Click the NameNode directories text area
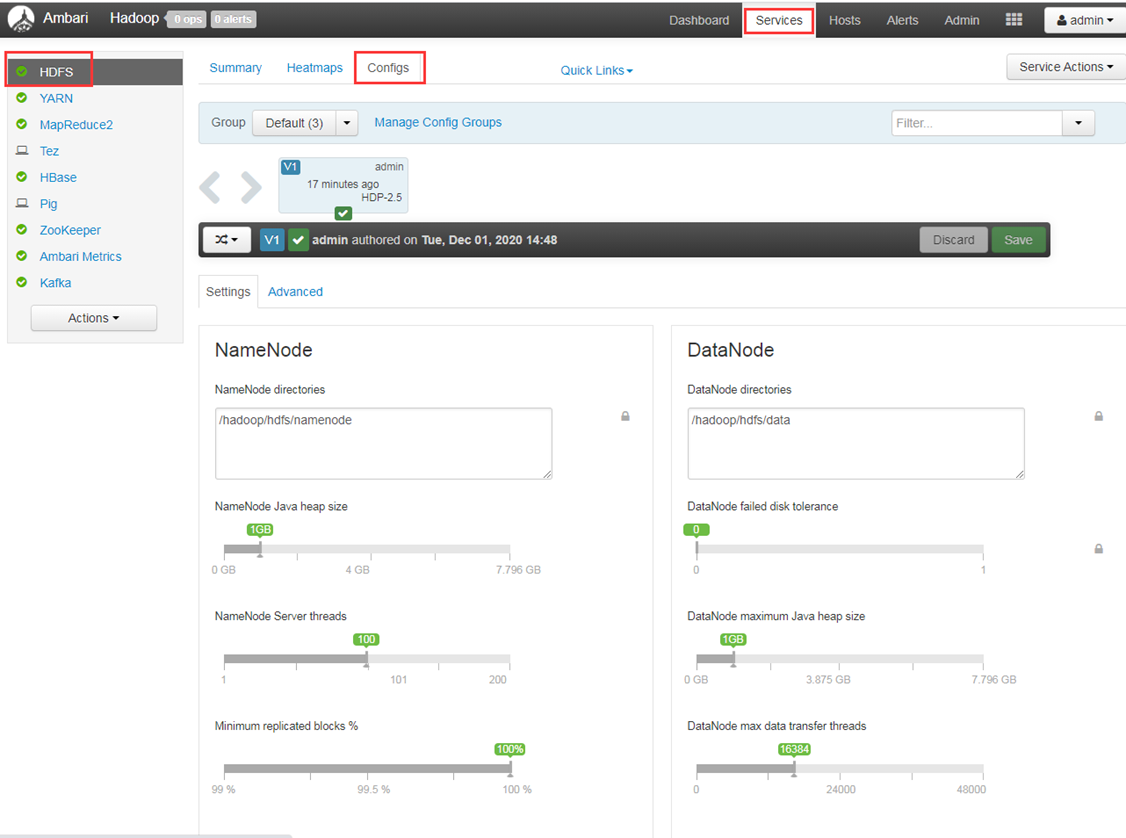Viewport: 1126px width, 838px height. (x=383, y=443)
